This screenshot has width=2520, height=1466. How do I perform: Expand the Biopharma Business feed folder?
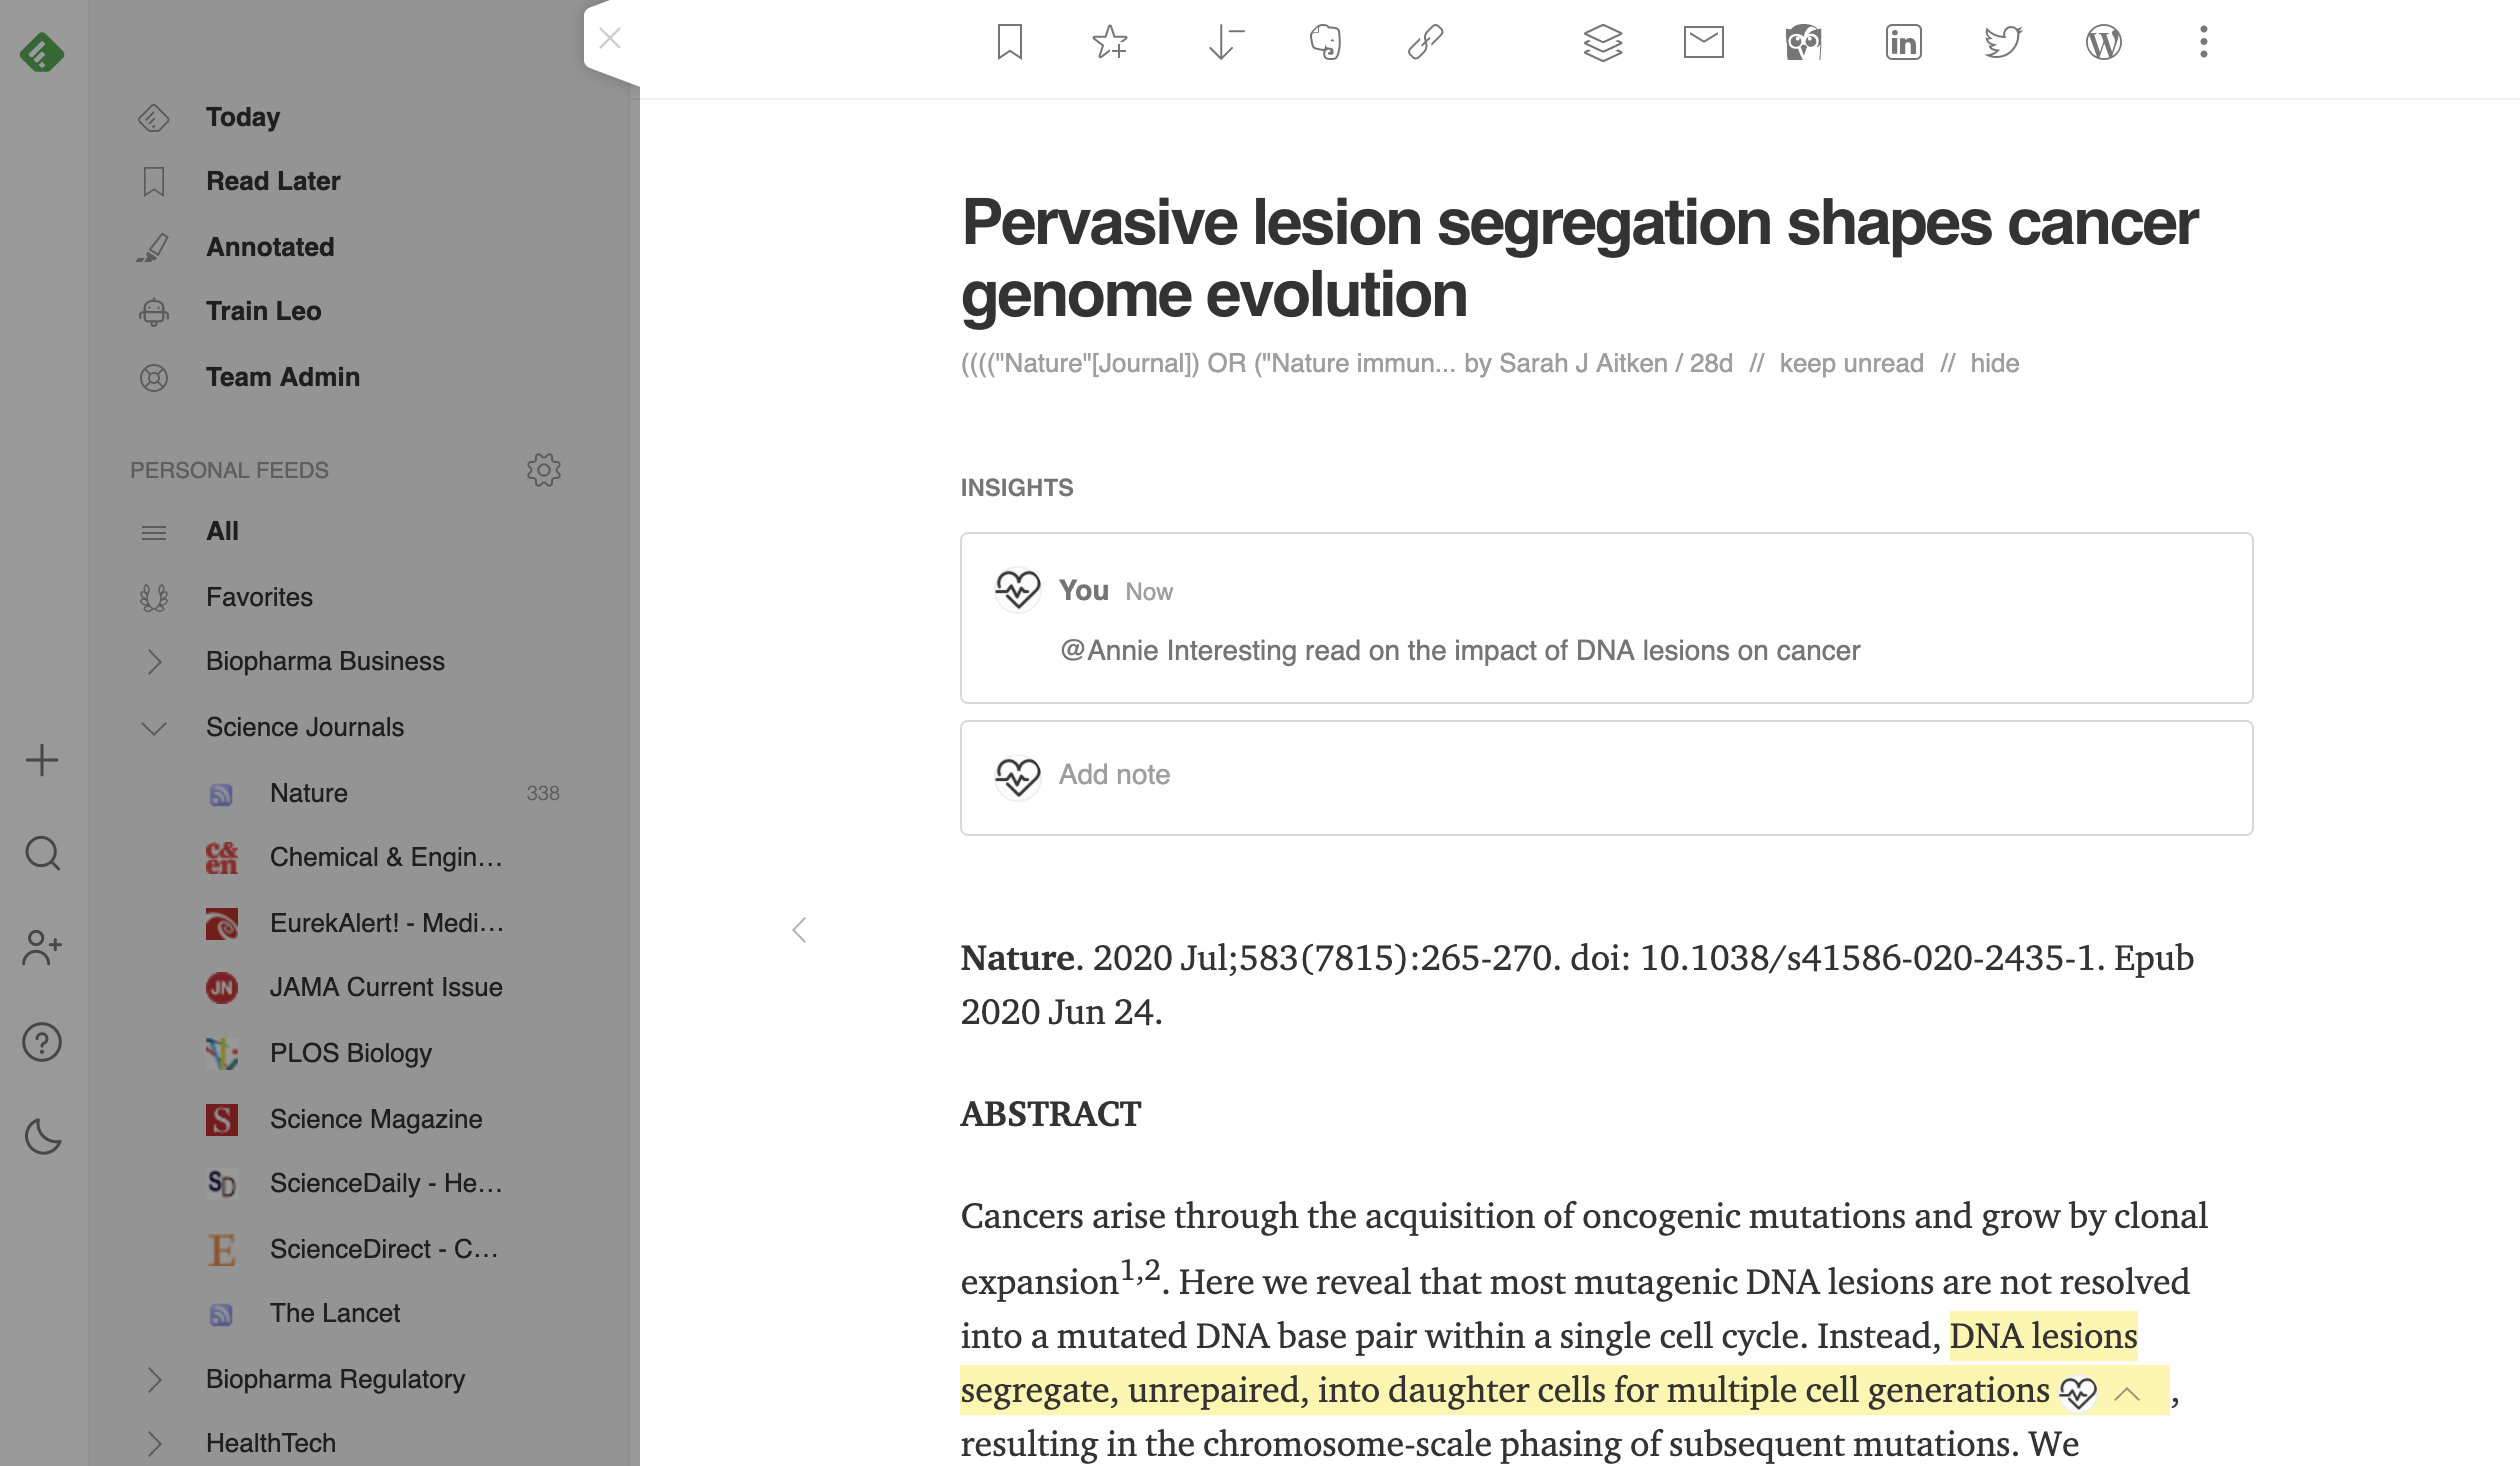154,661
